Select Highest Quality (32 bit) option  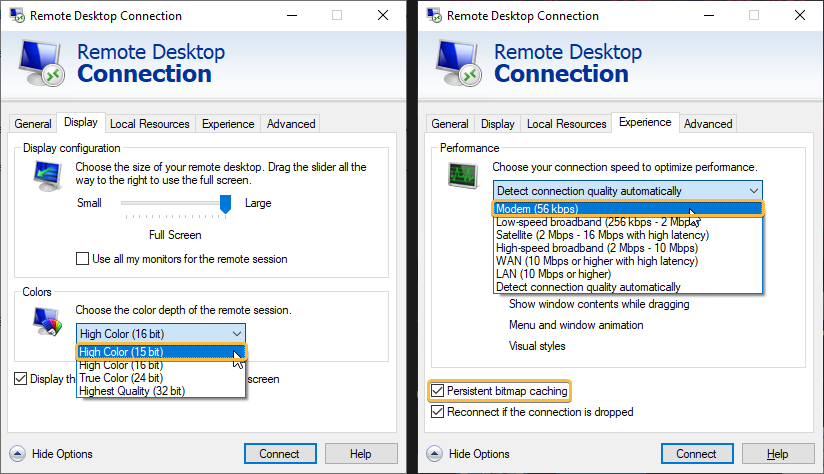pos(161,391)
